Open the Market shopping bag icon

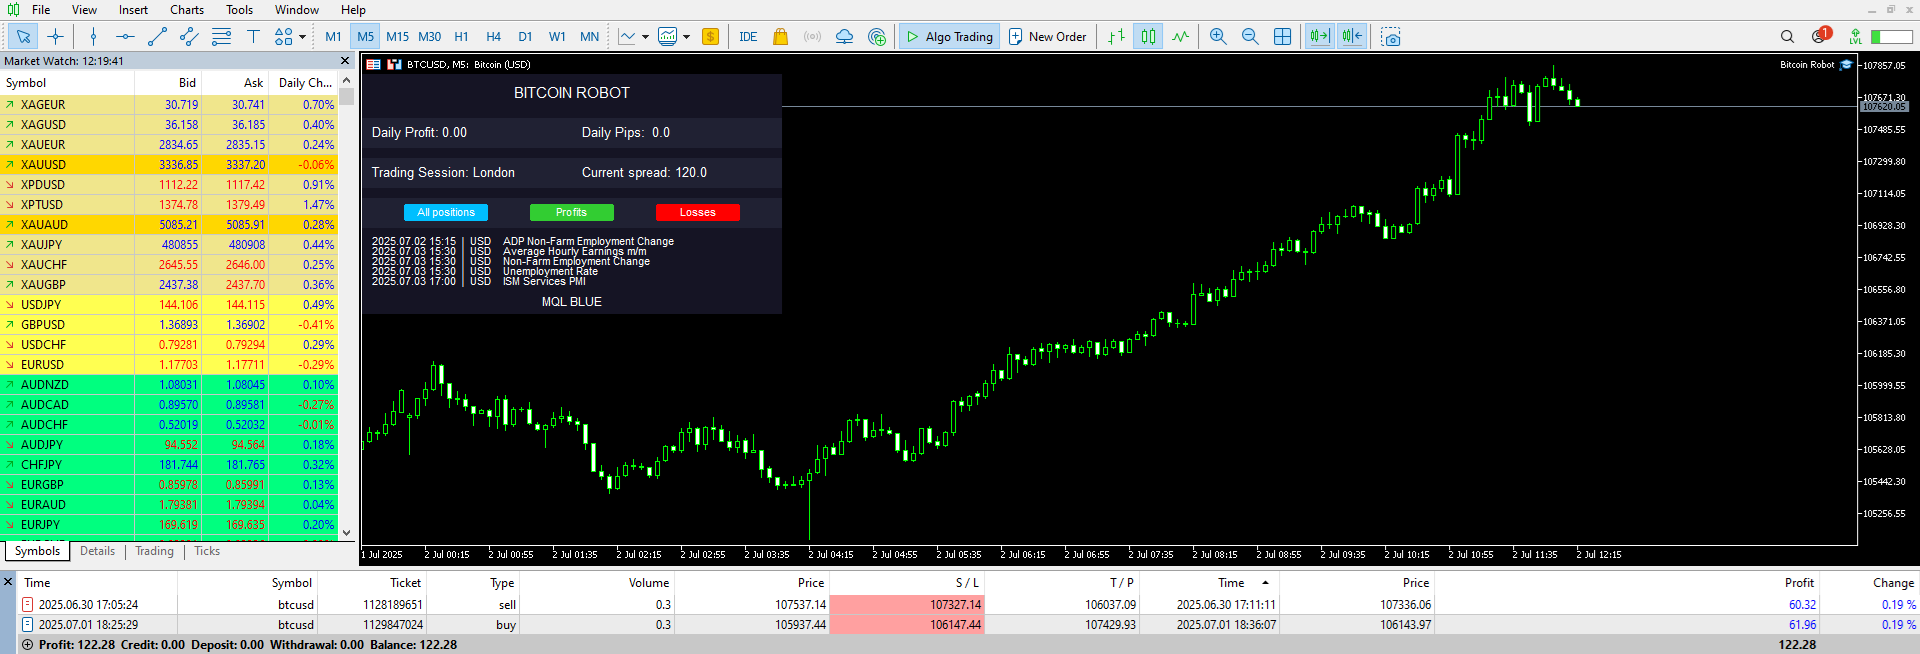(x=781, y=37)
